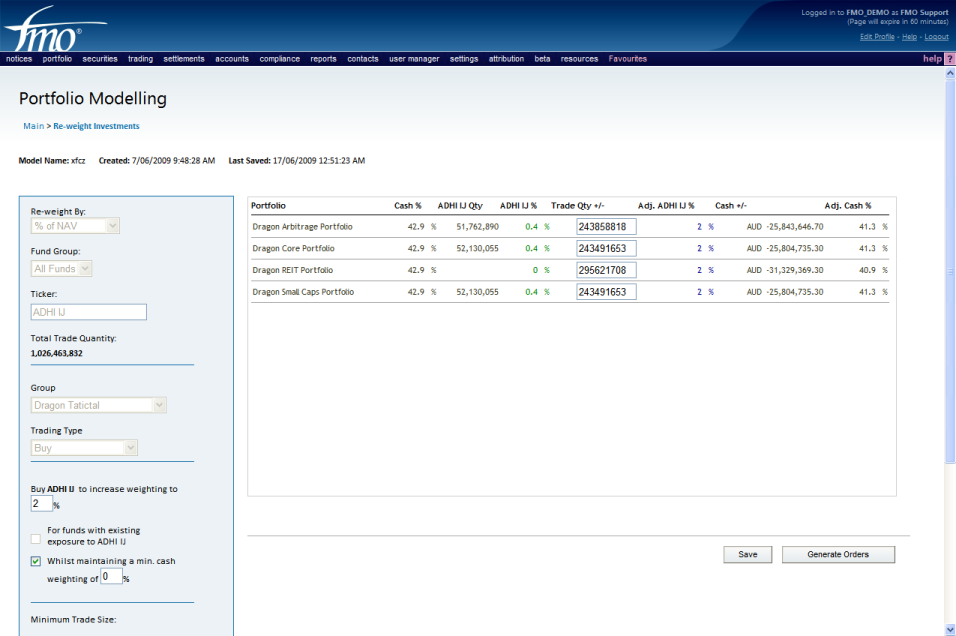Follow the Edit Profile link
This screenshot has height=636, width=956.
pyautogui.click(x=877, y=37)
